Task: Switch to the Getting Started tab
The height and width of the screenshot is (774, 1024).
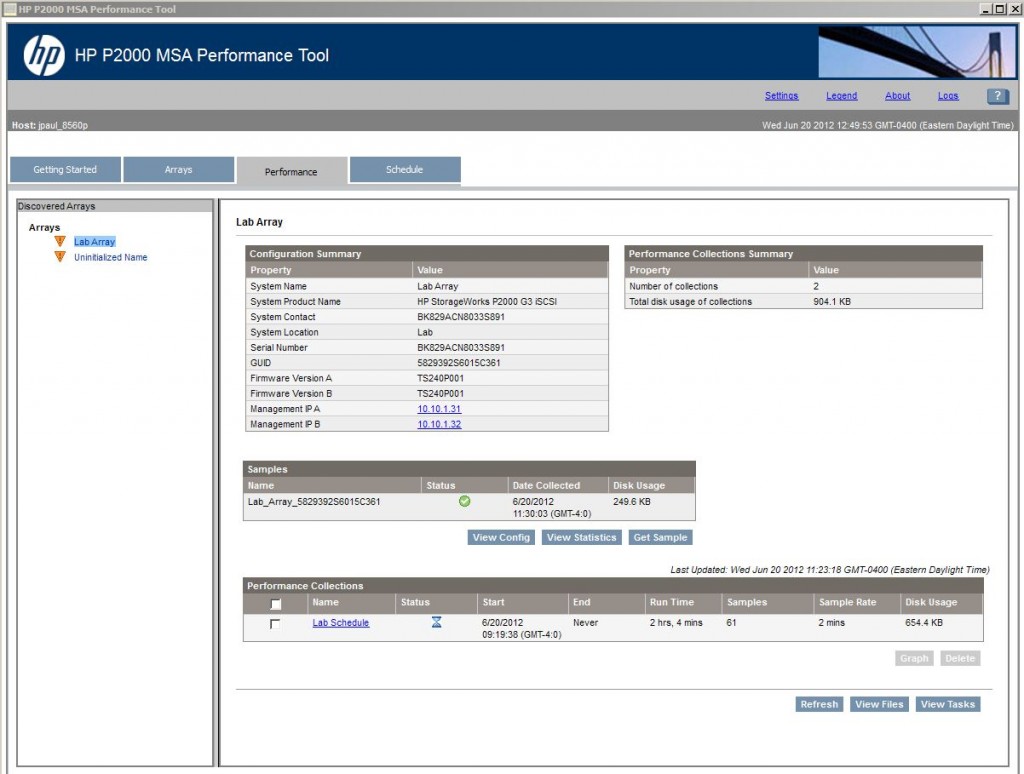Action: (65, 170)
